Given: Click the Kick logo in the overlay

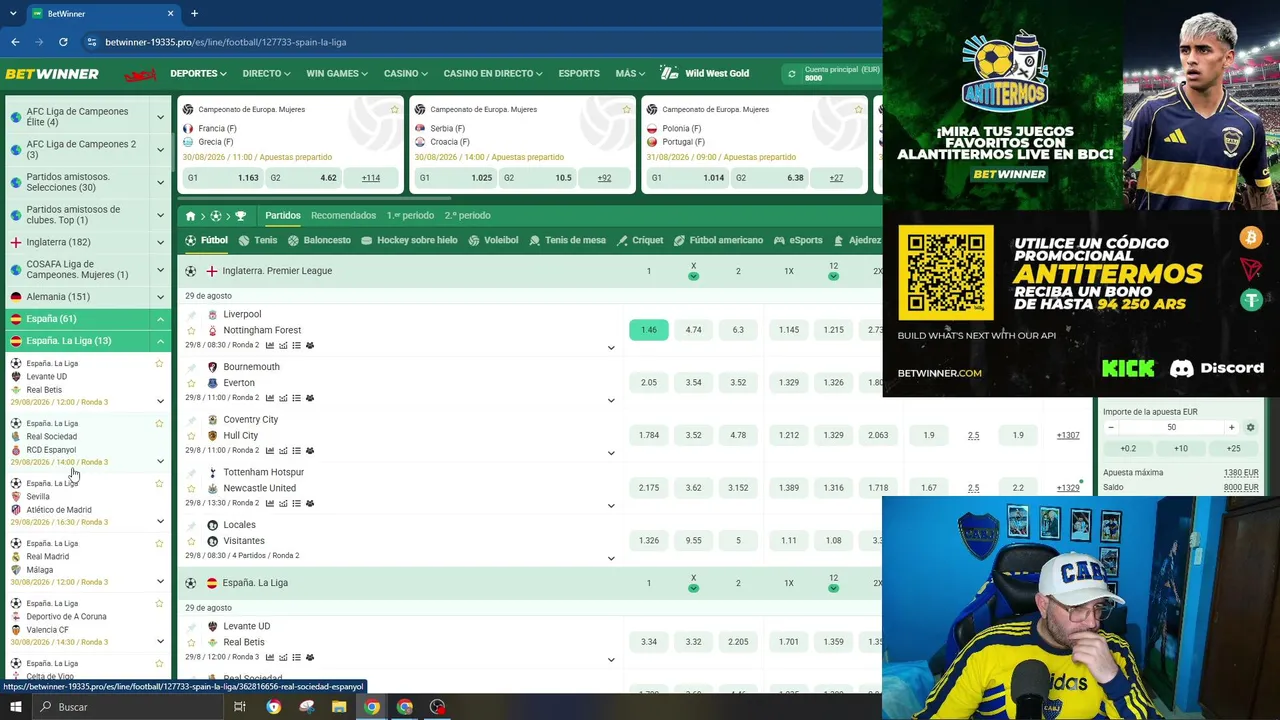Looking at the screenshot, I should pyautogui.click(x=1128, y=368).
